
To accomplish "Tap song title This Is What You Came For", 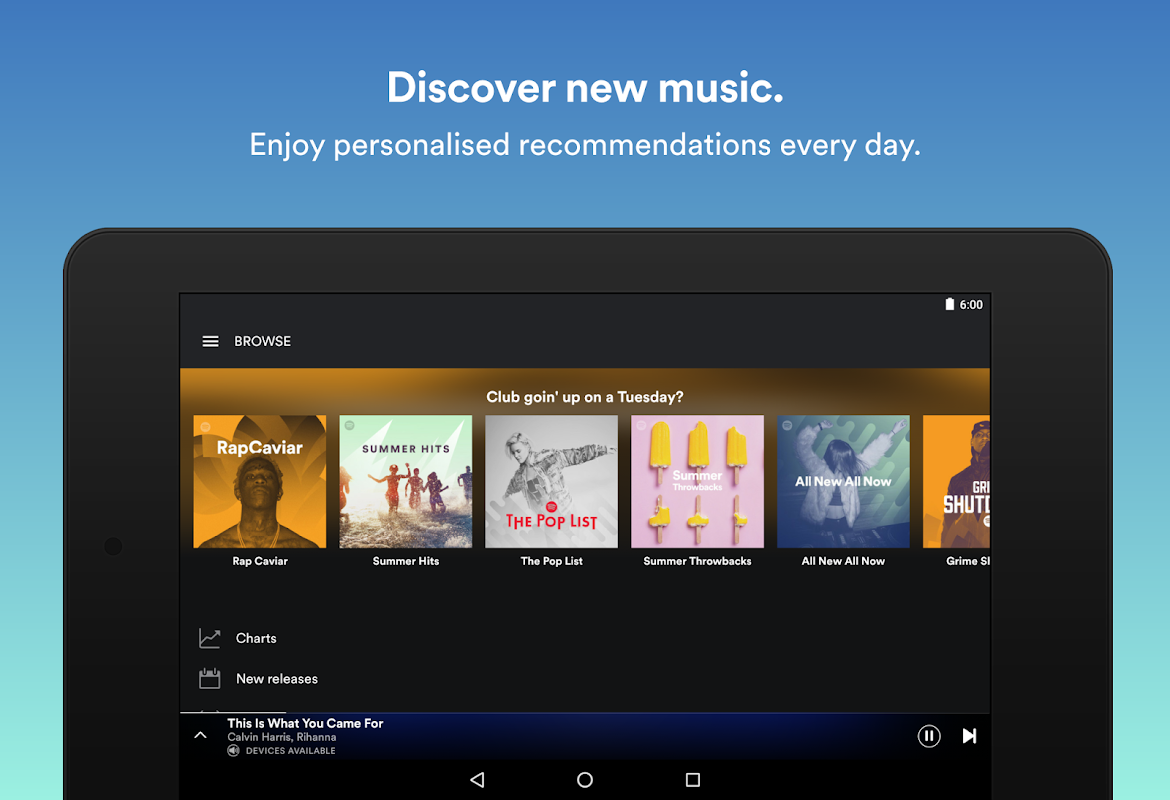I will (305, 723).
